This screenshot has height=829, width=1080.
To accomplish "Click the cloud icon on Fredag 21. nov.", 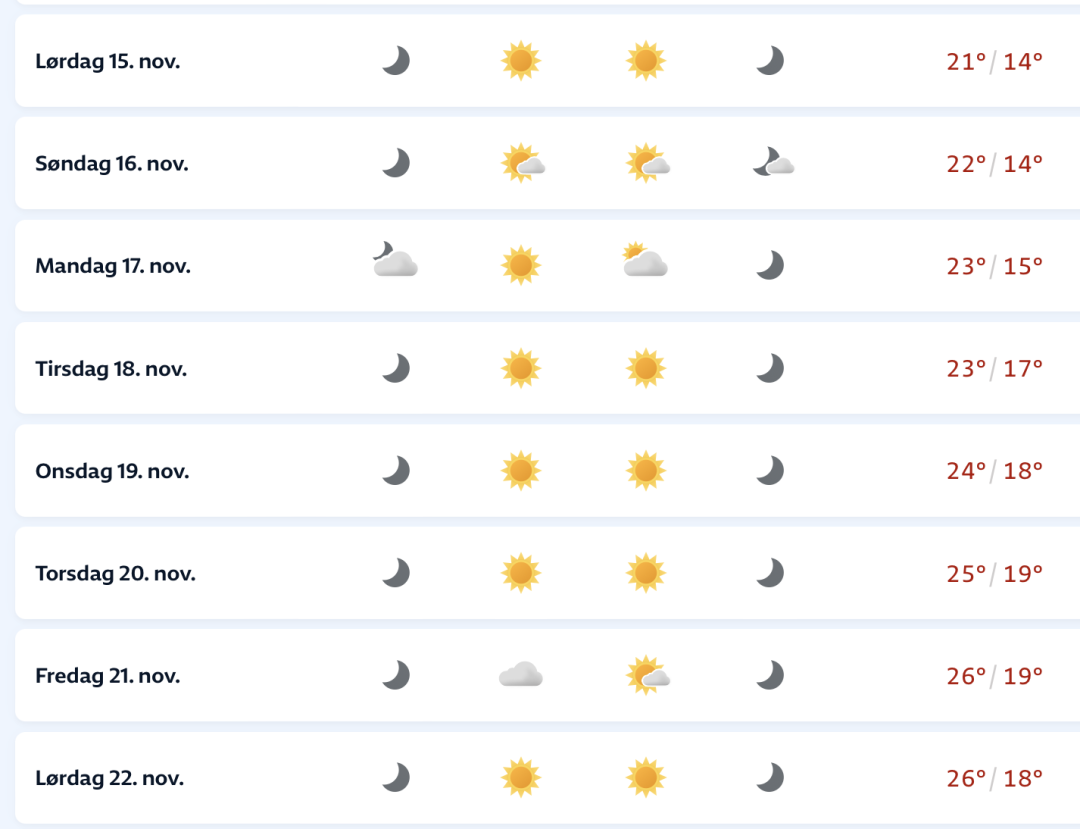I will tap(520, 676).
